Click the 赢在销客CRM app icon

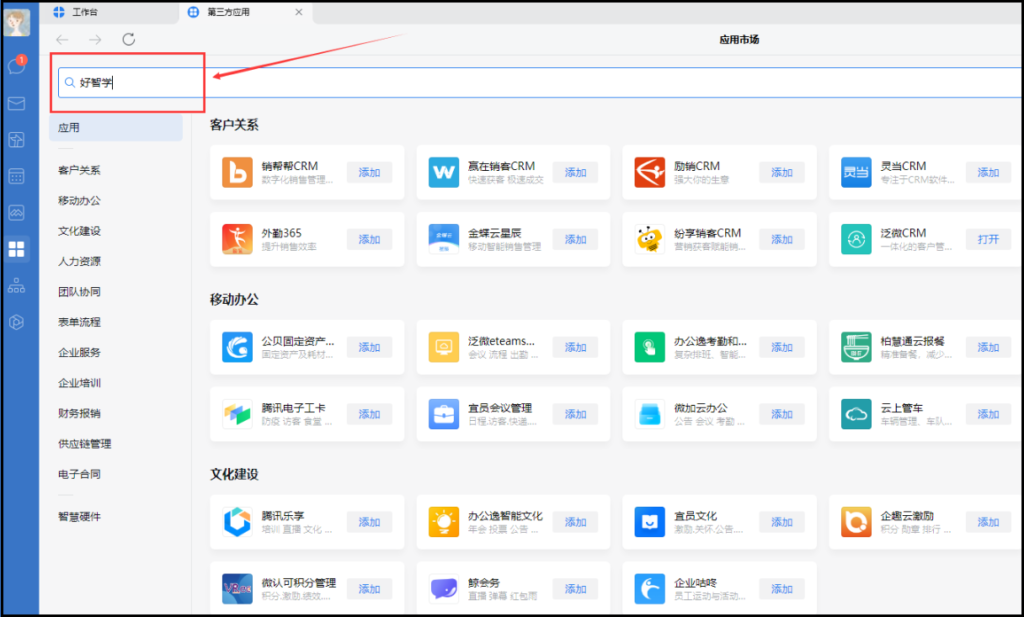click(x=443, y=172)
